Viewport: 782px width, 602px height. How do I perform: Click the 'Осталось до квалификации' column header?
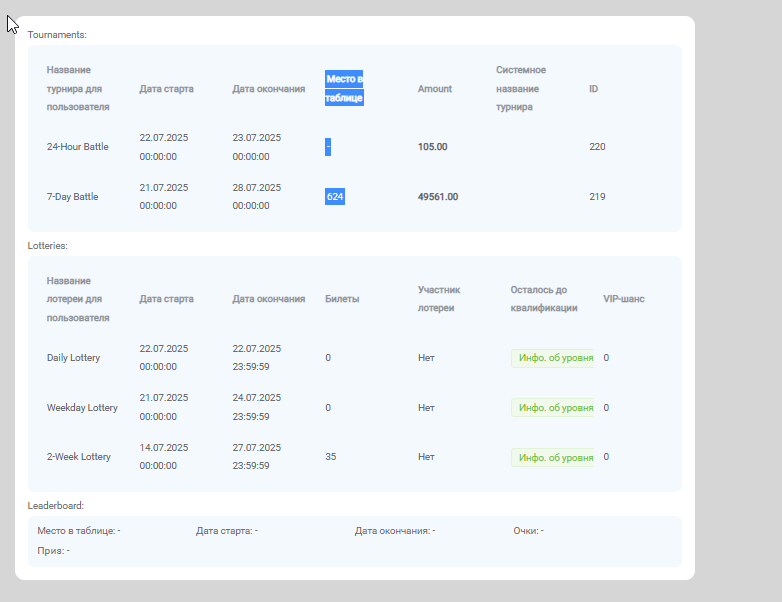[x=544, y=299]
